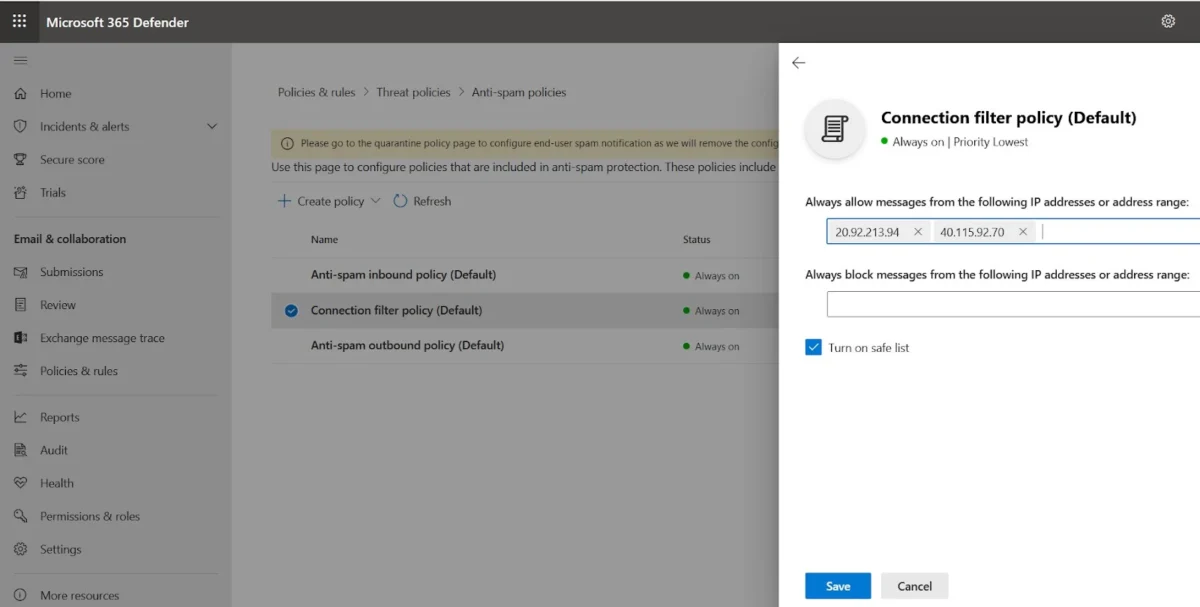Screen dimensions: 1200x607
Task: Click the always block IP addresses field
Action: pos(1012,304)
